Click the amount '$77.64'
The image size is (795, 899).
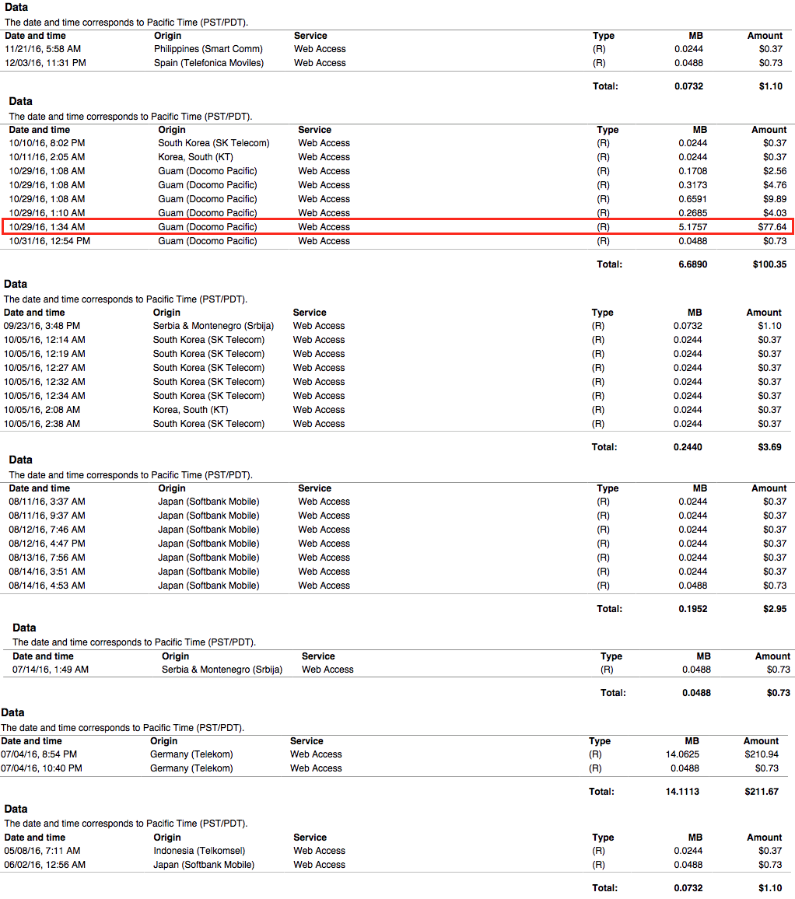[x=773, y=227]
